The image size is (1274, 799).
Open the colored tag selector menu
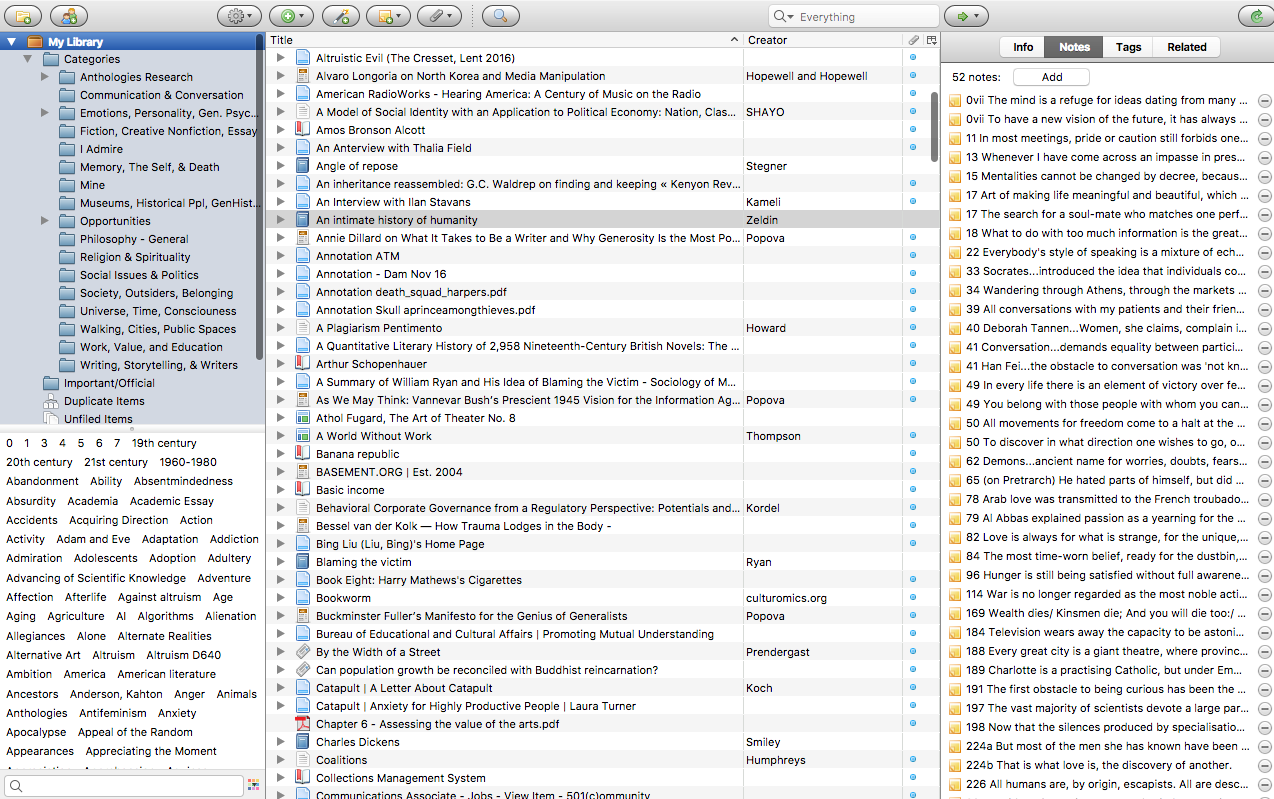click(253, 785)
